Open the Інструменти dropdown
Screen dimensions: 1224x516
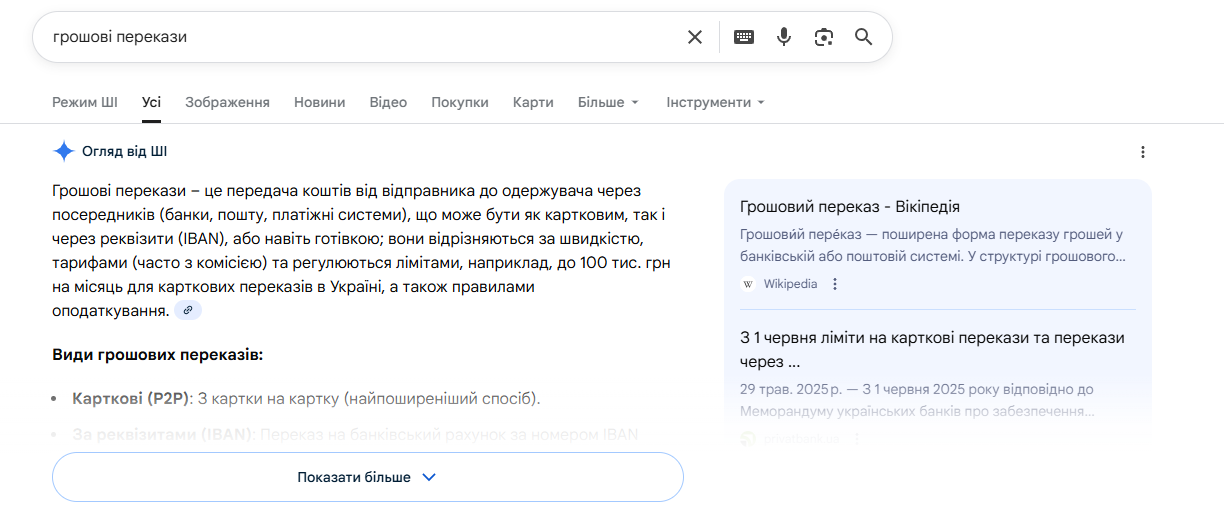tap(715, 102)
